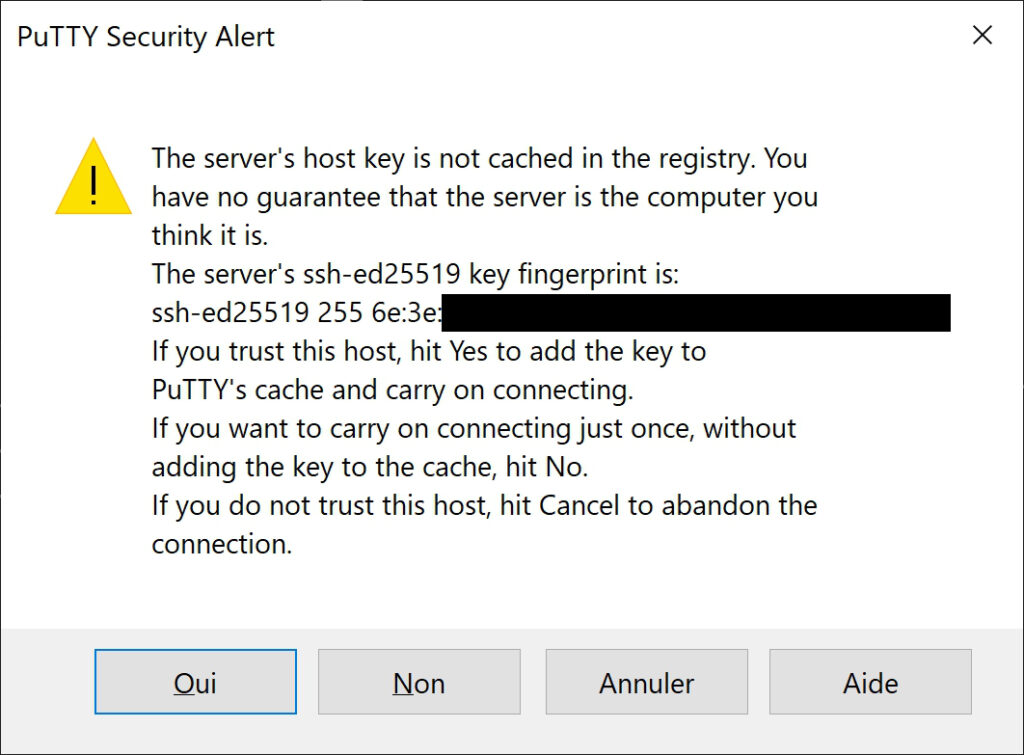Click the PuTTY Security Alert title text
1024x755 pixels.
[146, 37]
